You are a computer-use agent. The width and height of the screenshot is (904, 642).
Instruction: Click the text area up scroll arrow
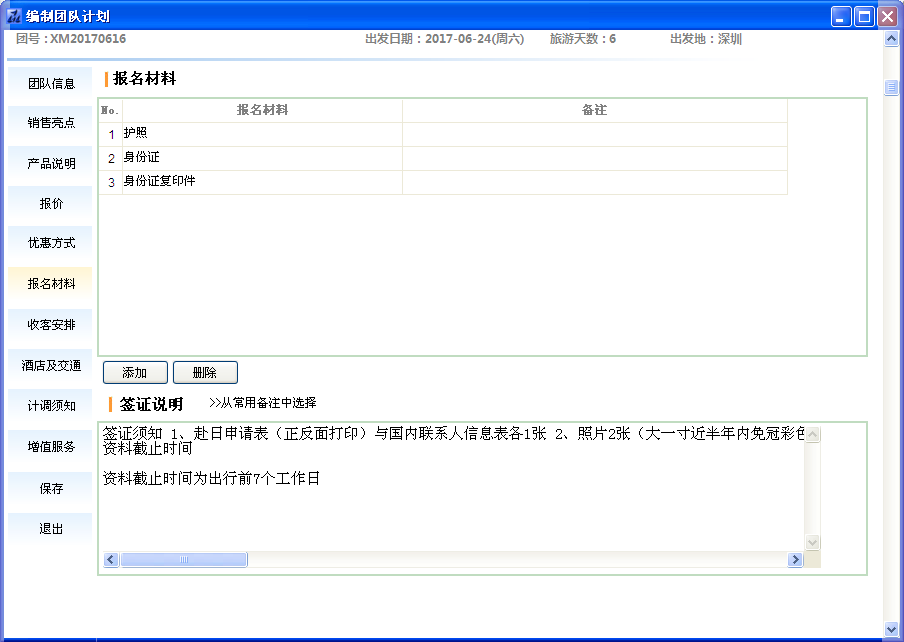[x=812, y=434]
